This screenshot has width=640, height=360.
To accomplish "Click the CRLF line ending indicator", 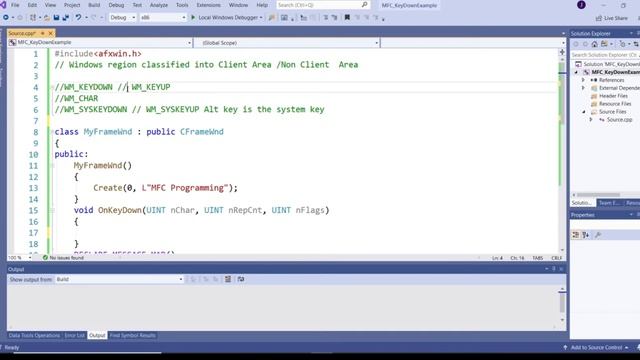I will coord(557,258).
